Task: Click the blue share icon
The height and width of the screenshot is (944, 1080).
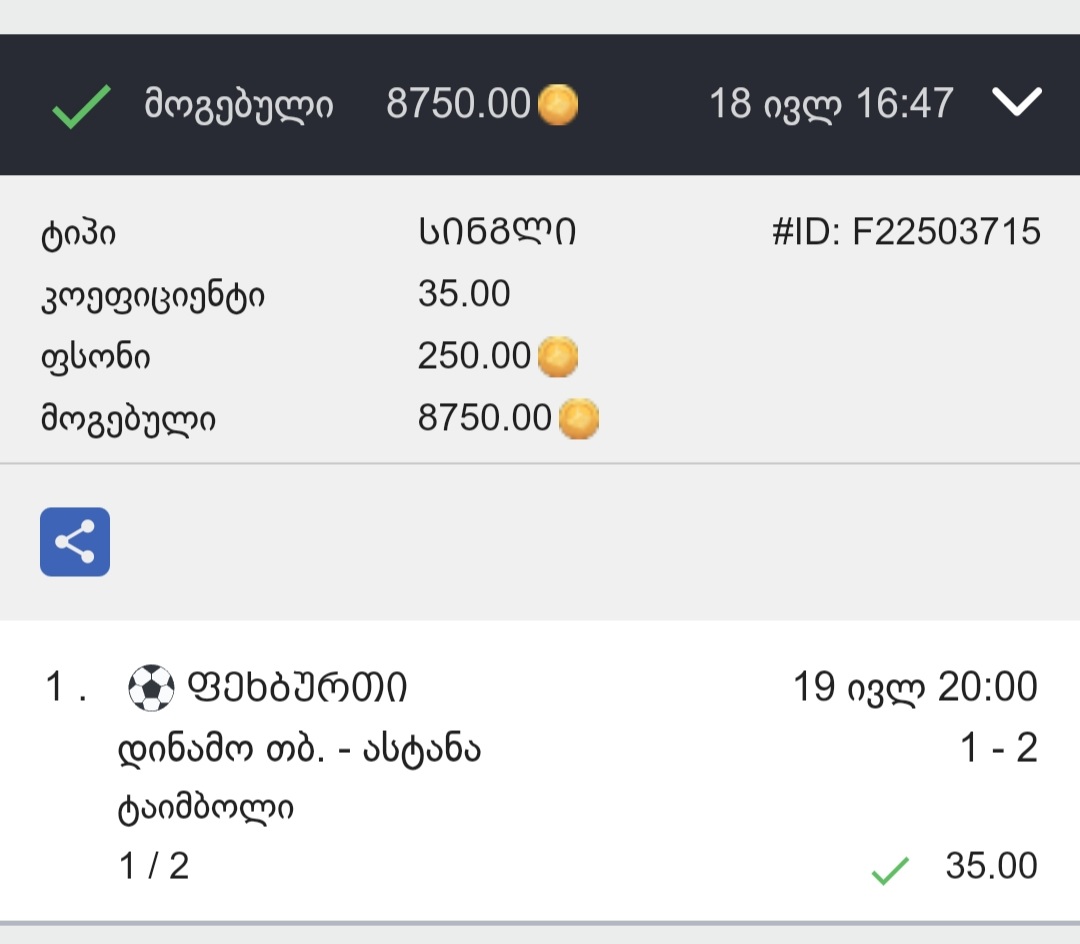Action: 75,542
